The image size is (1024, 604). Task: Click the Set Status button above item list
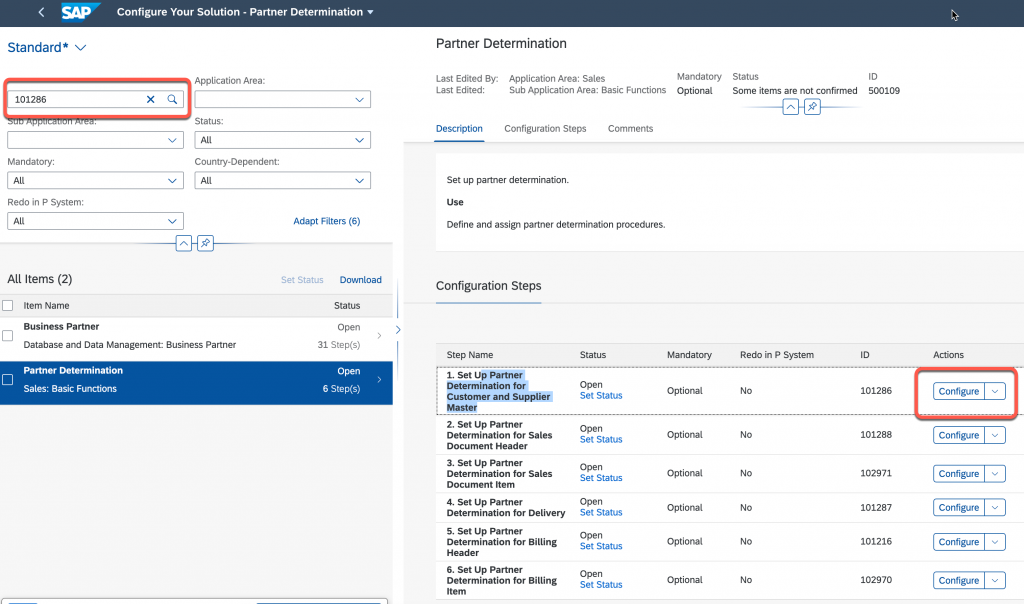tap(302, 279)
